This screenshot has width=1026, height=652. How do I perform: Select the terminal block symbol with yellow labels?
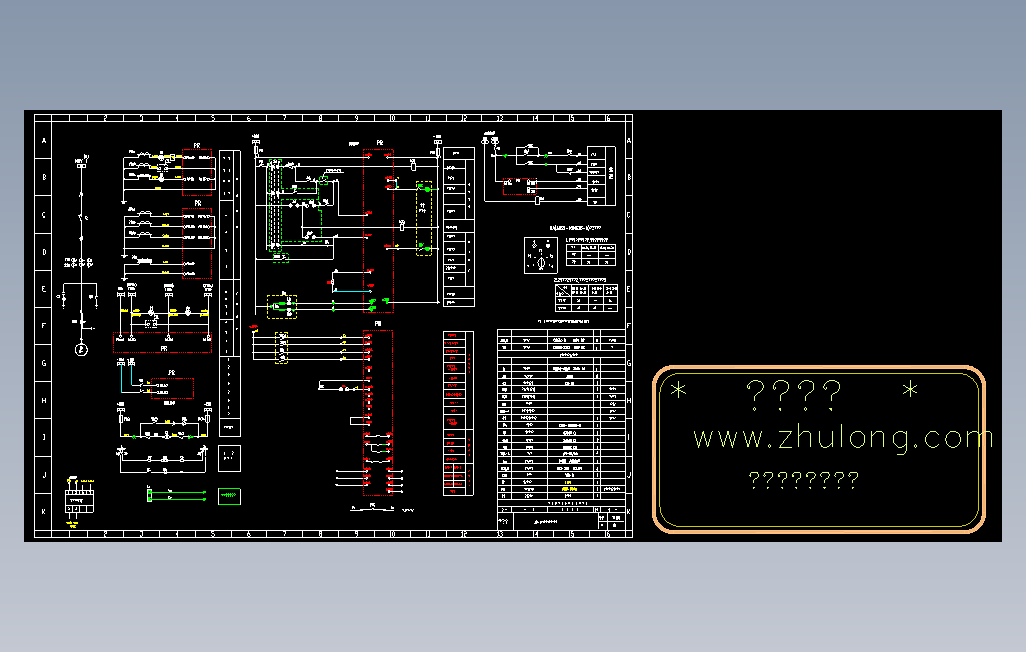[x=79, y=501]
